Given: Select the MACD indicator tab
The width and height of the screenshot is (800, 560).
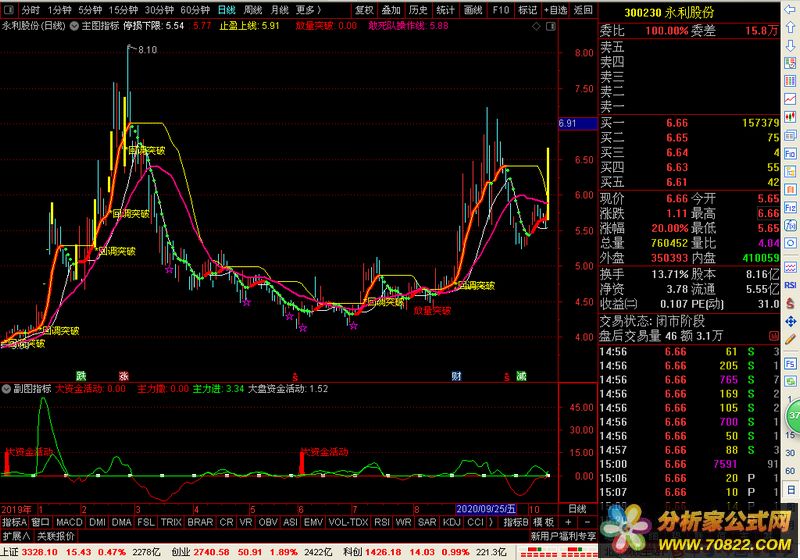Looking at the screenshot, I should 69,522.
